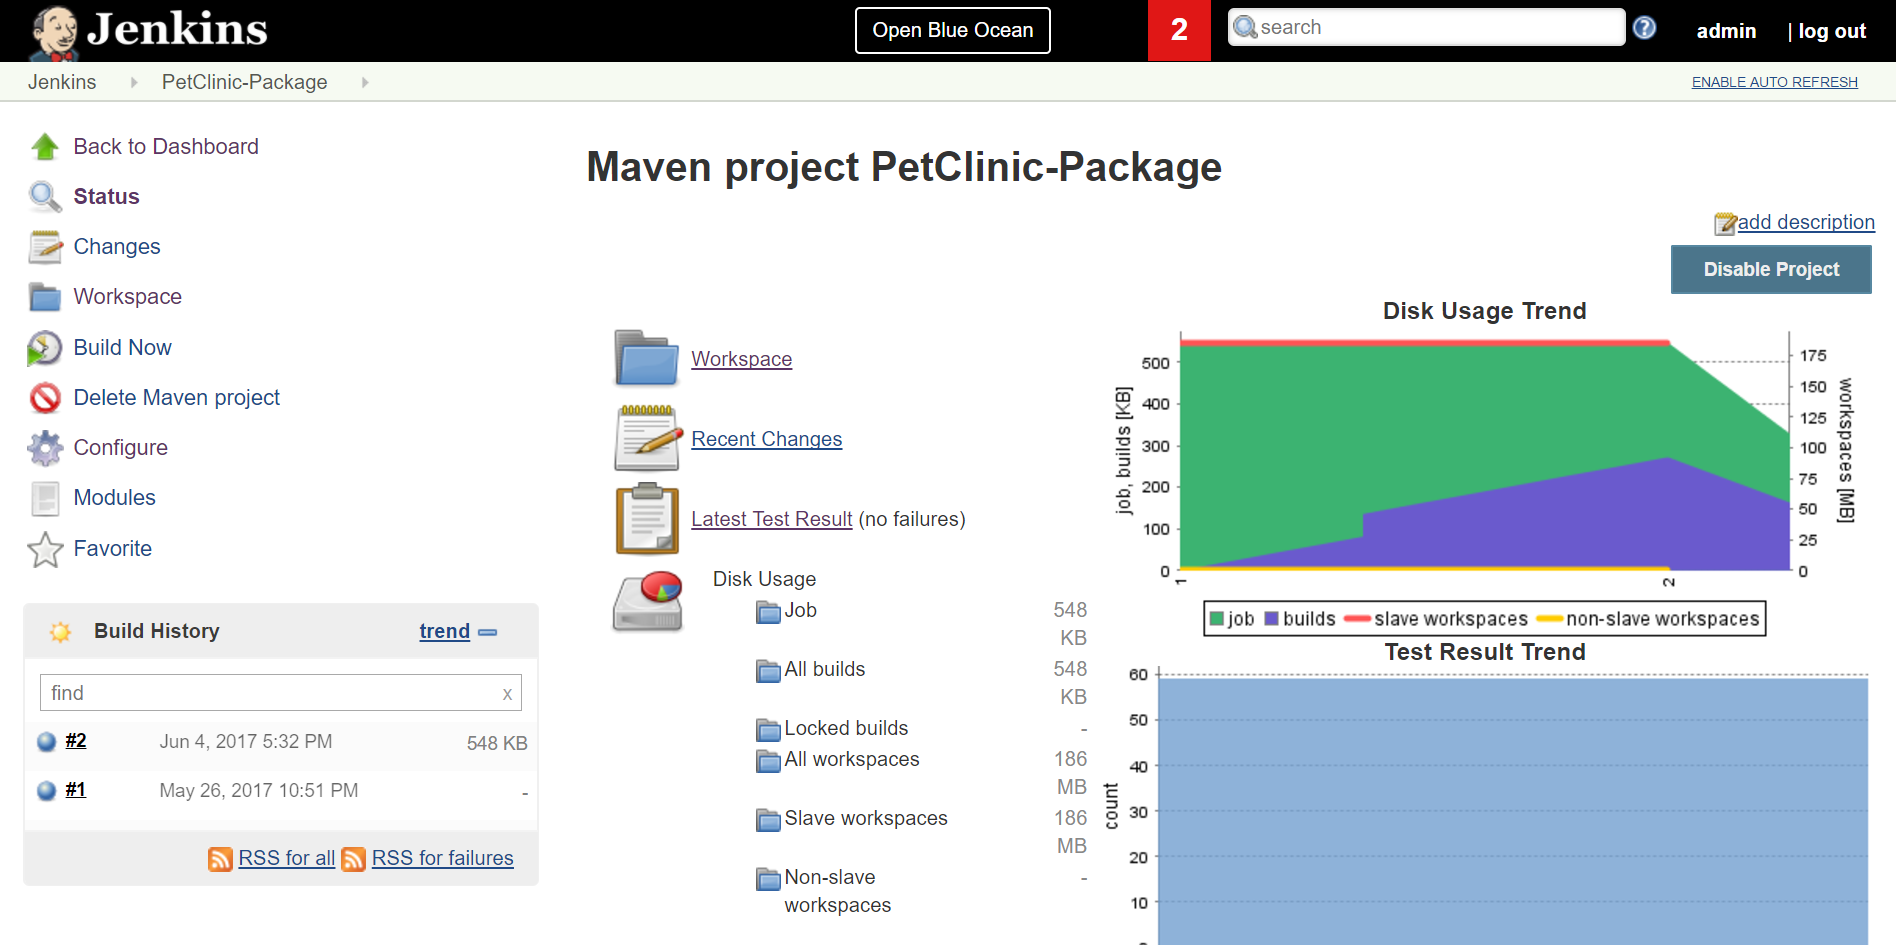Click the add description notepad icon
1896x945 pixels.
coord(1725,224)
